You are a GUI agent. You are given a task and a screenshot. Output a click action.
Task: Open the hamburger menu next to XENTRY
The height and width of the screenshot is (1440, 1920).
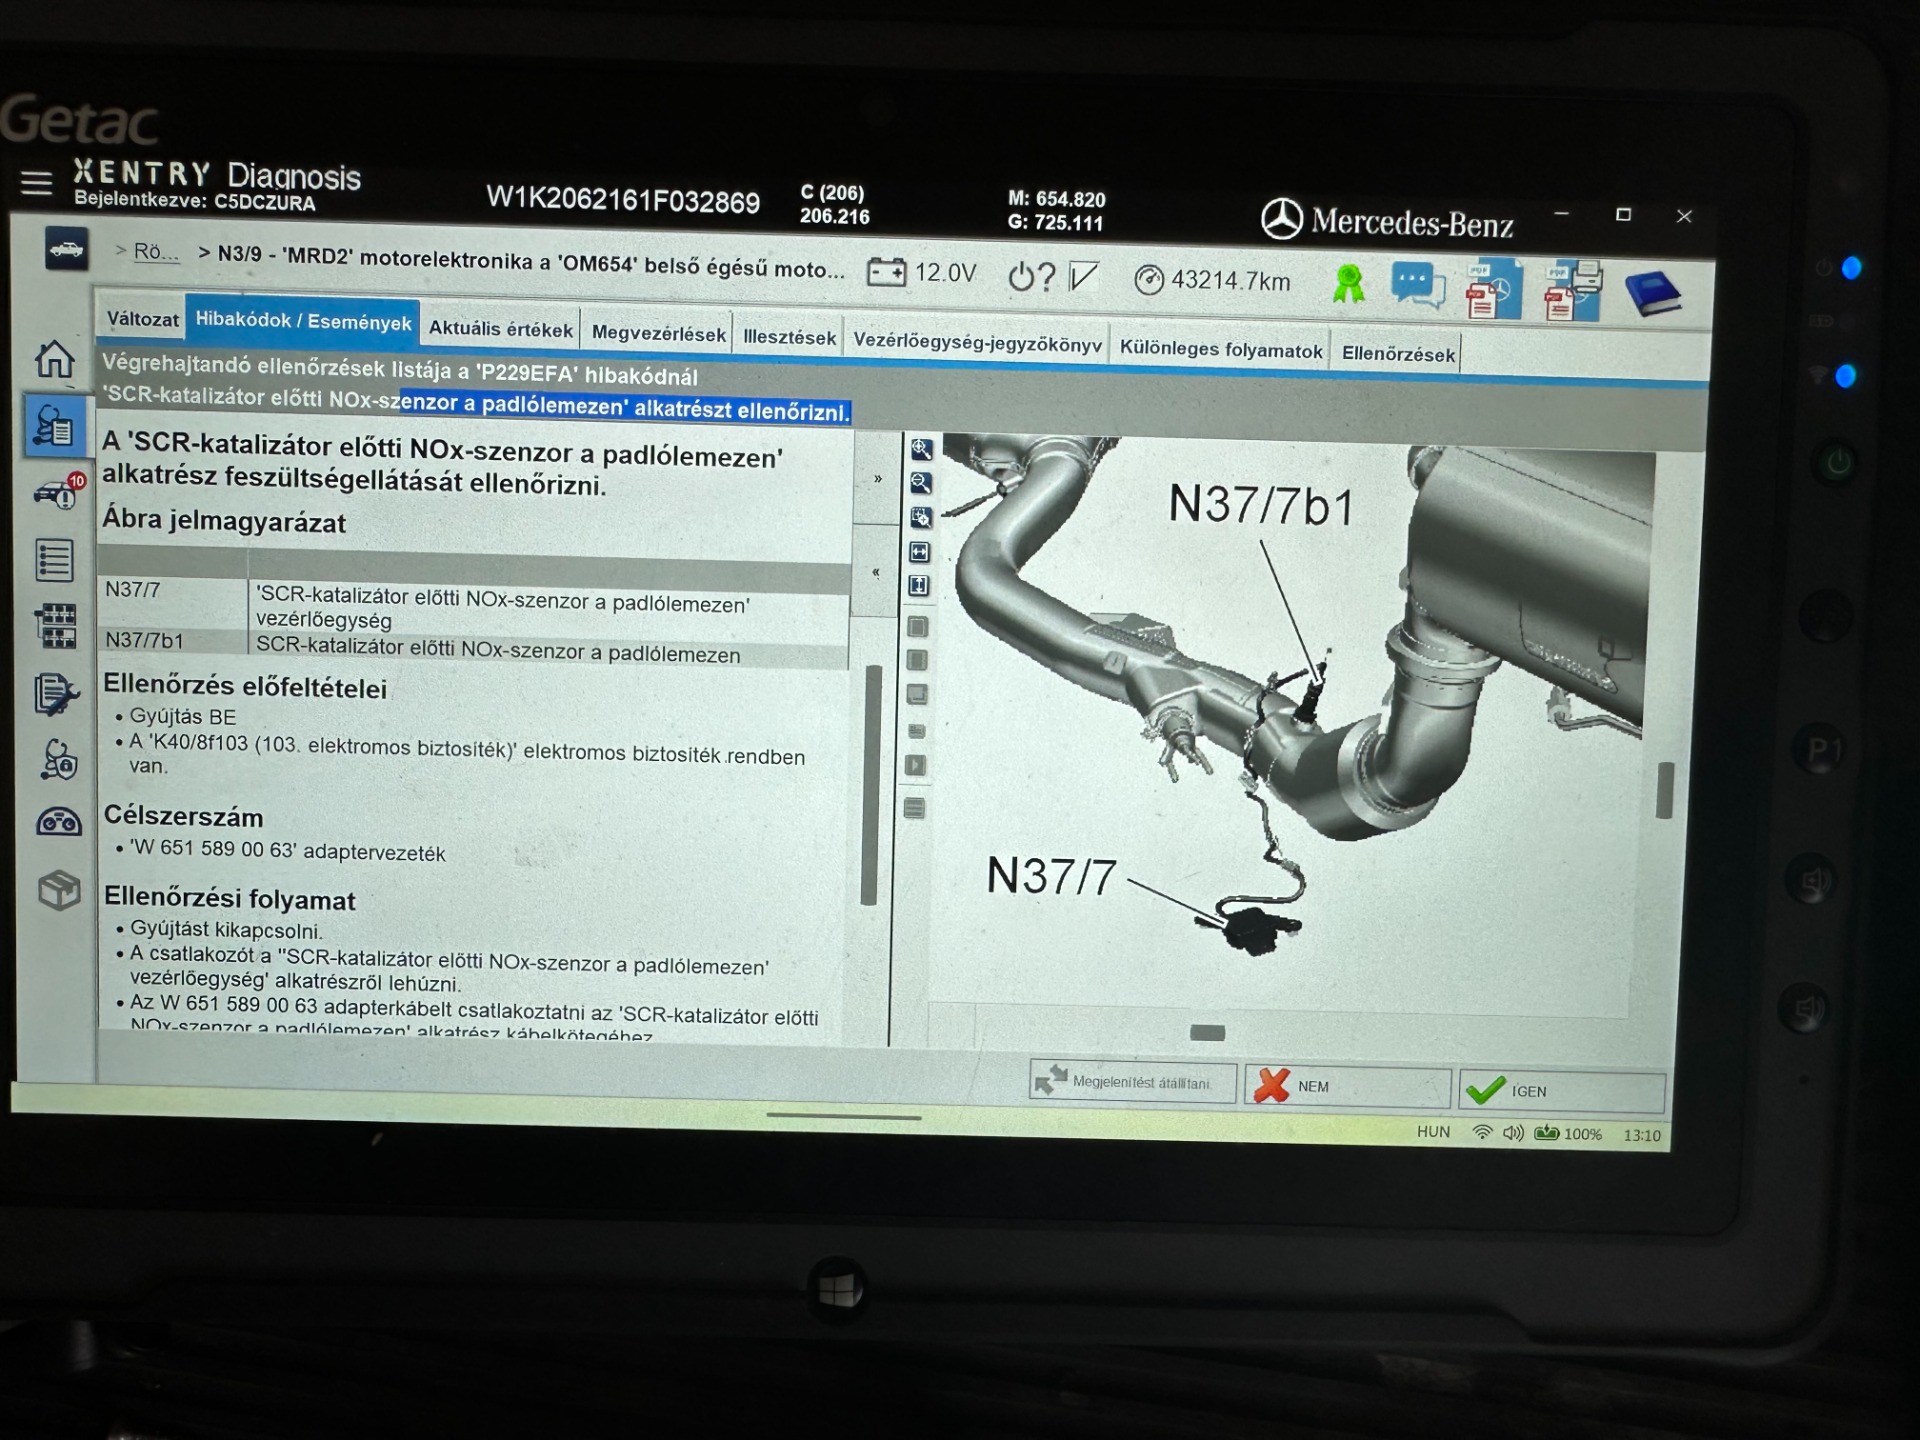[x=37, y=182]
